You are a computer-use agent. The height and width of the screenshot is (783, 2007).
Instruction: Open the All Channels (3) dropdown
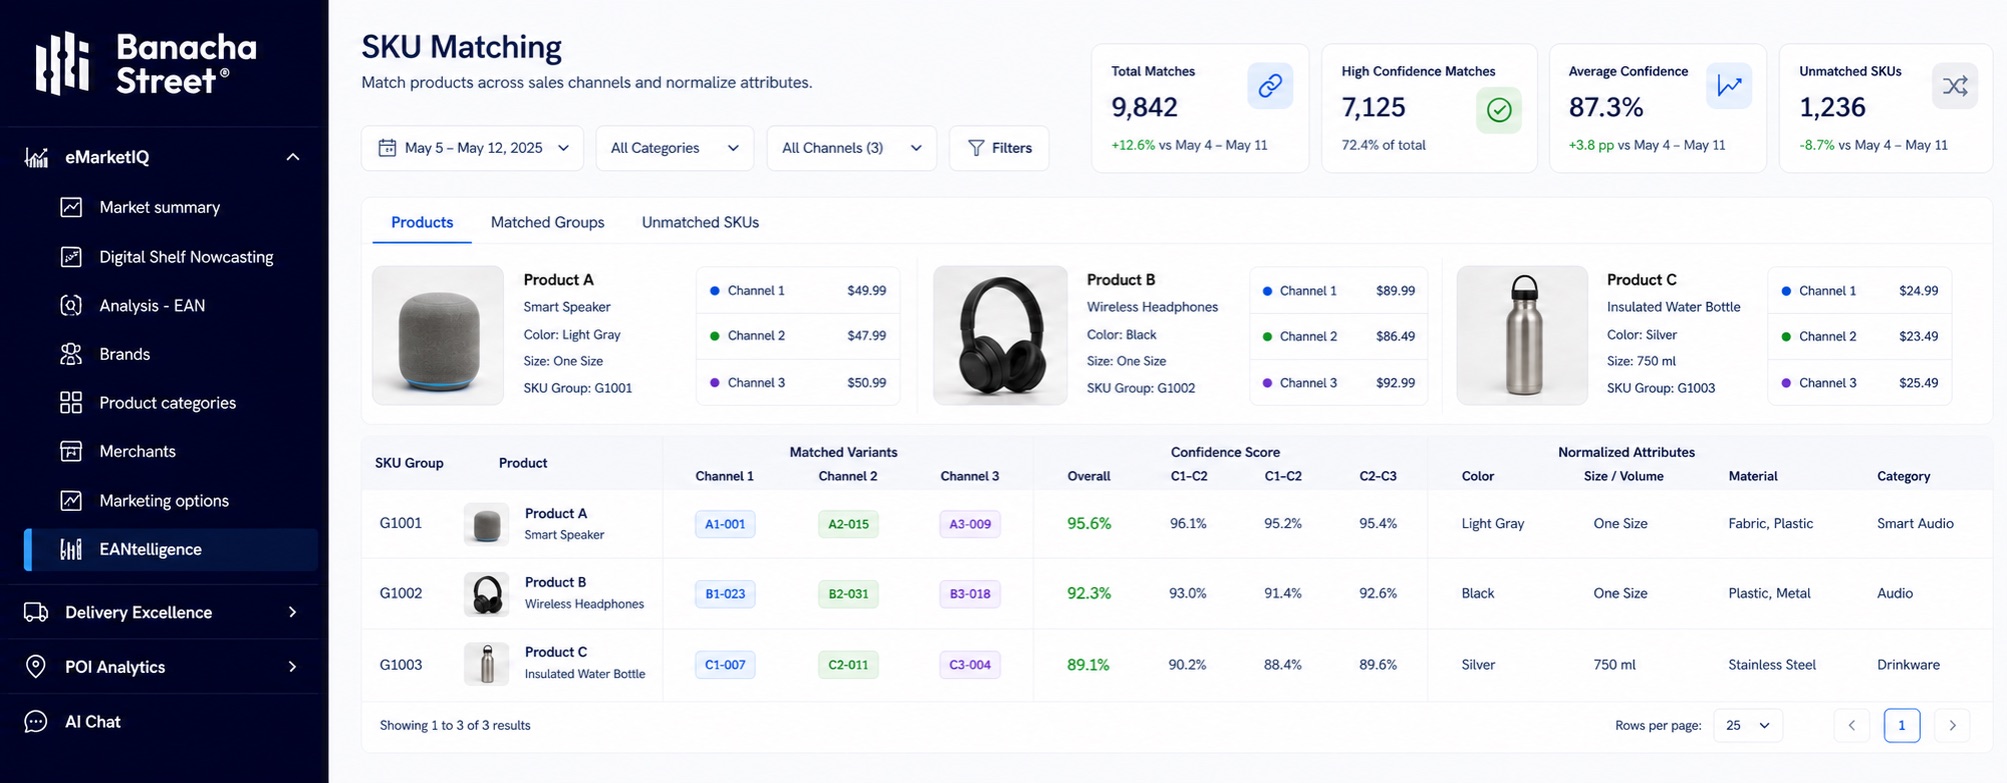coord(851,148)
